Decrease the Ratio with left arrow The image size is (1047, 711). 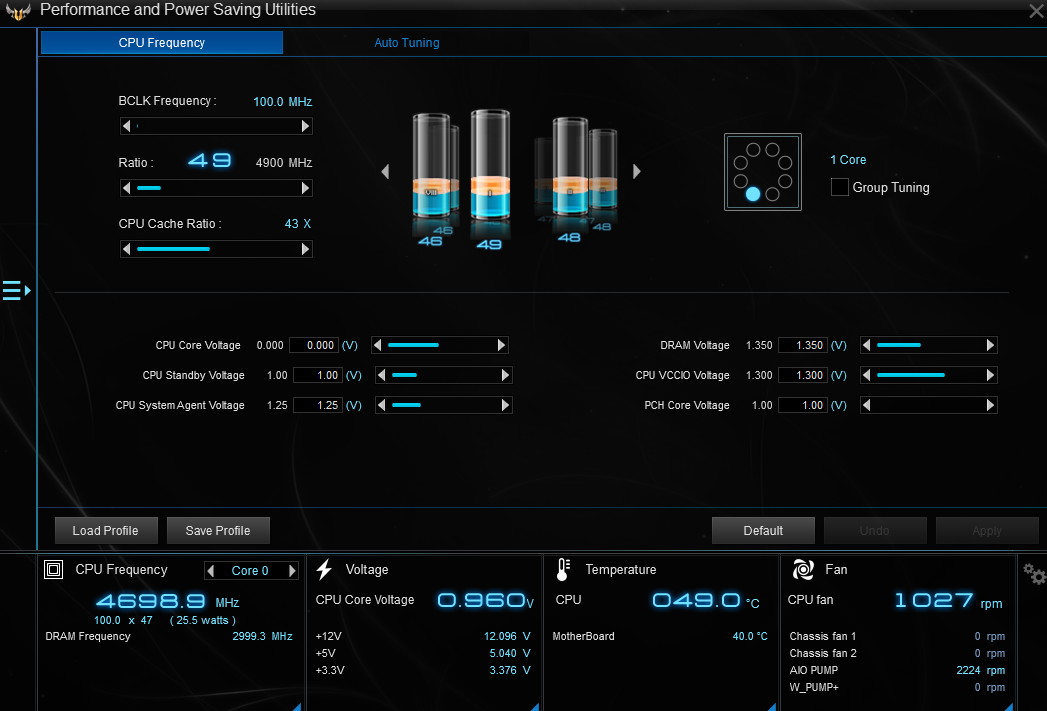tap(126, 188)
